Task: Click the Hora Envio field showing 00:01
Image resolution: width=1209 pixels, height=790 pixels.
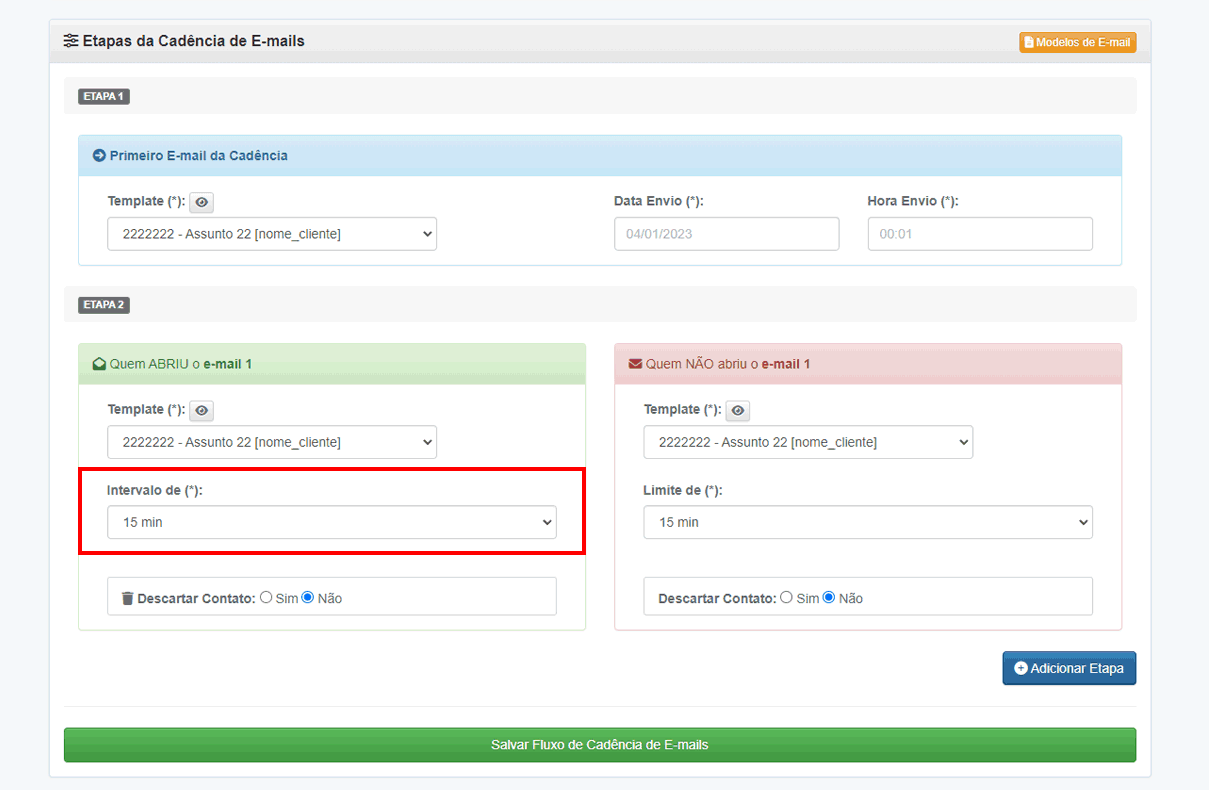Action: click(980, 234)
